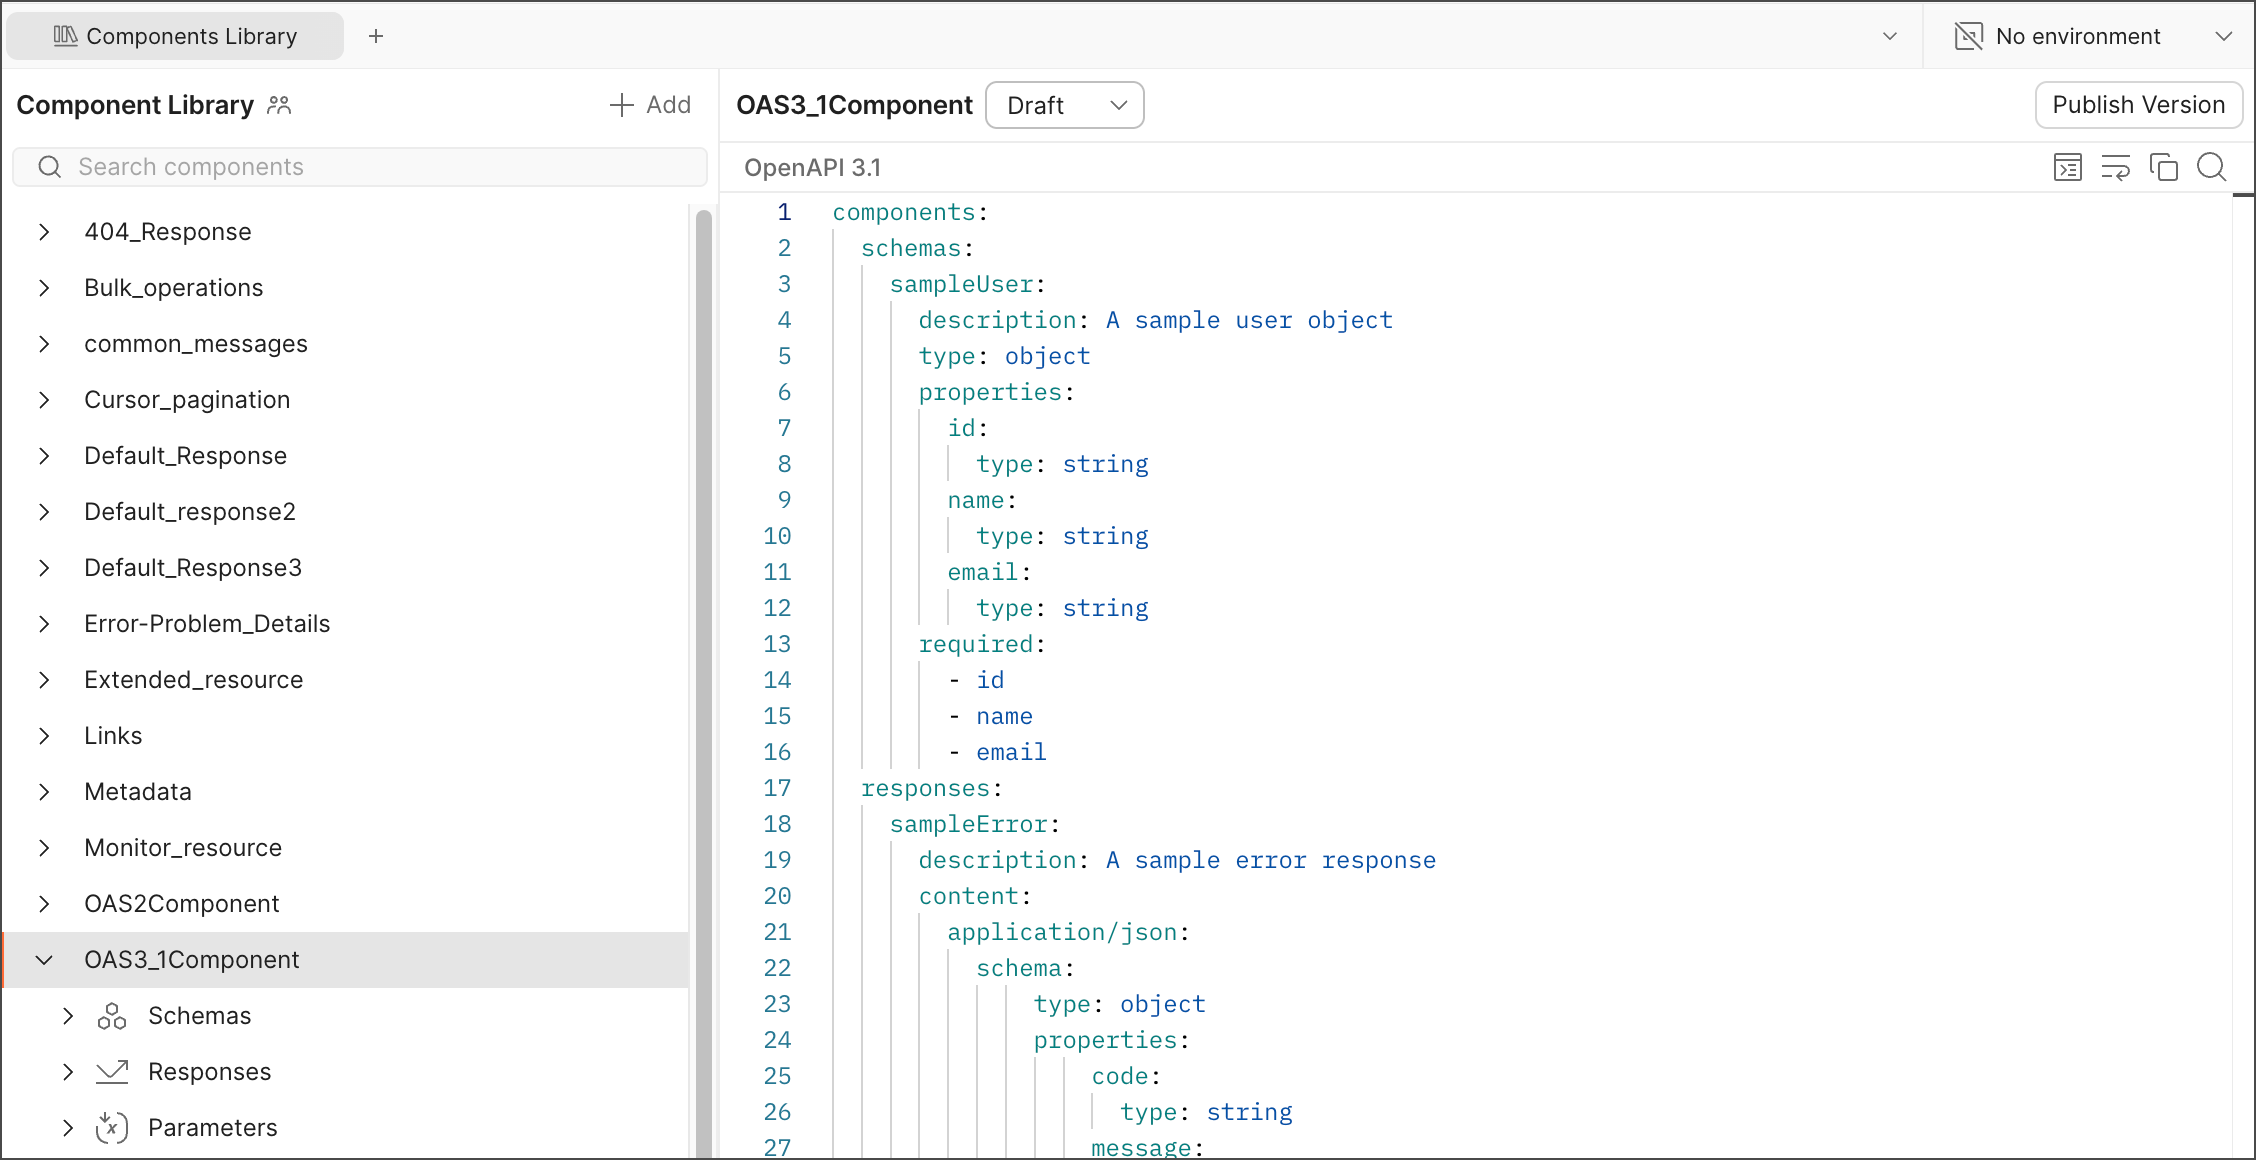Click the plus icon to open a new tab

(x=376, y=36)
